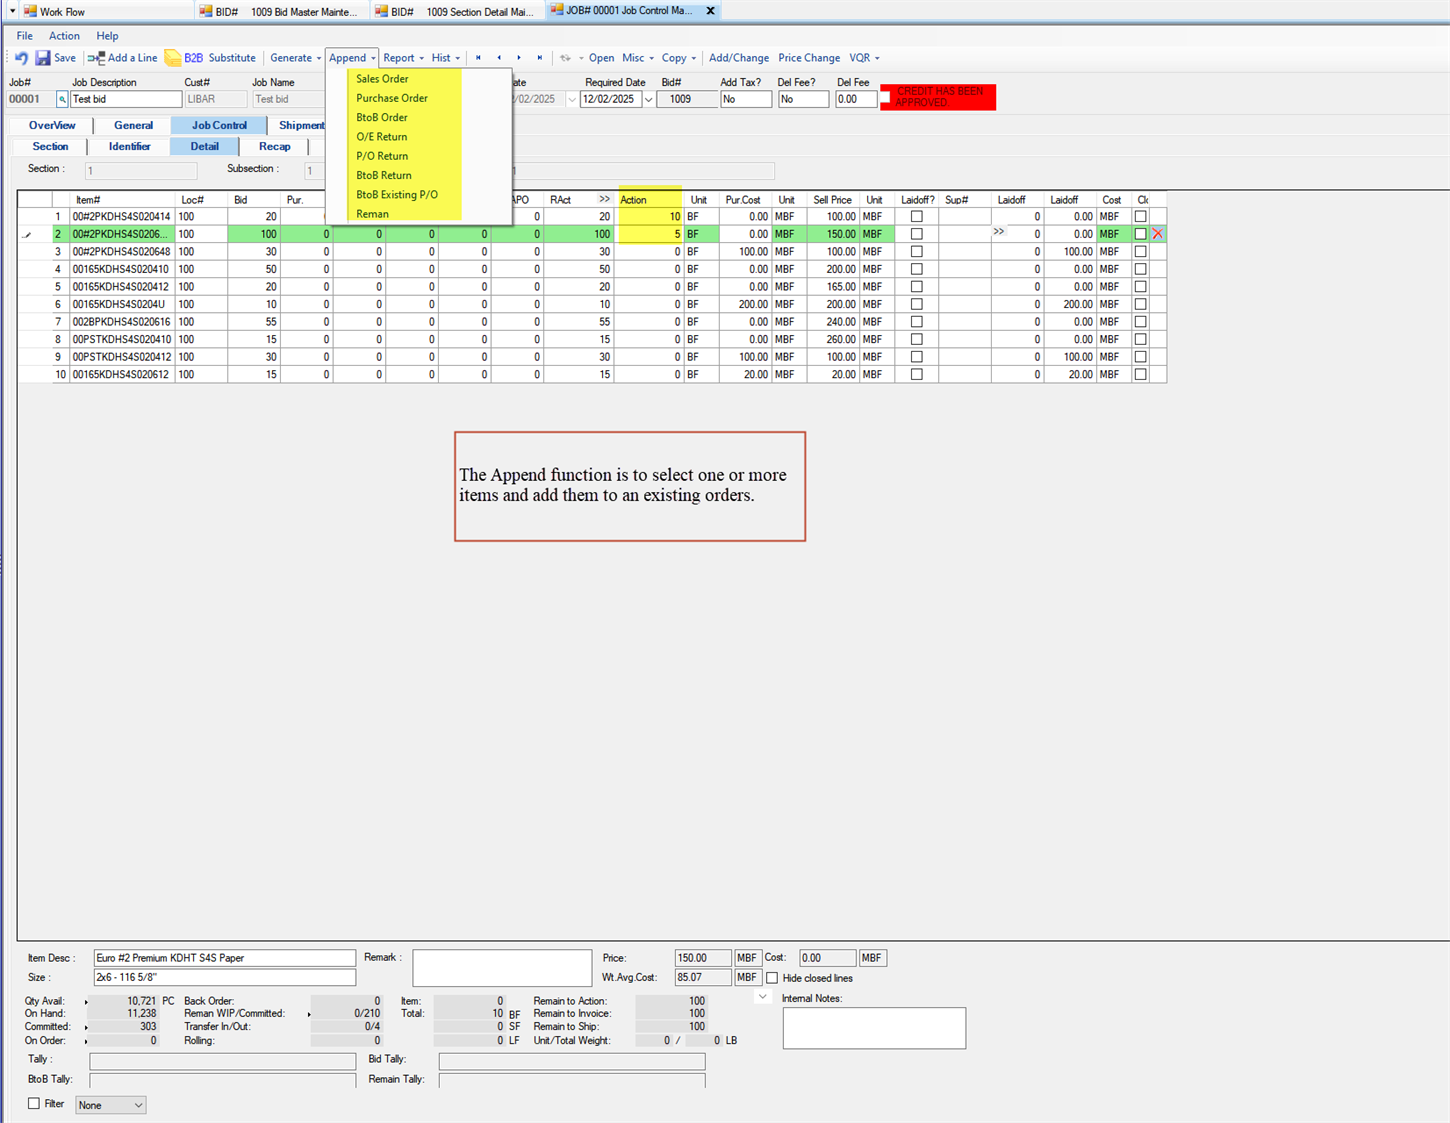The height and width of the screenshot is (1123, 1450).
Task: Open the Generate dropdown menu
Action: pyautogui.click(x=295, y=58)
